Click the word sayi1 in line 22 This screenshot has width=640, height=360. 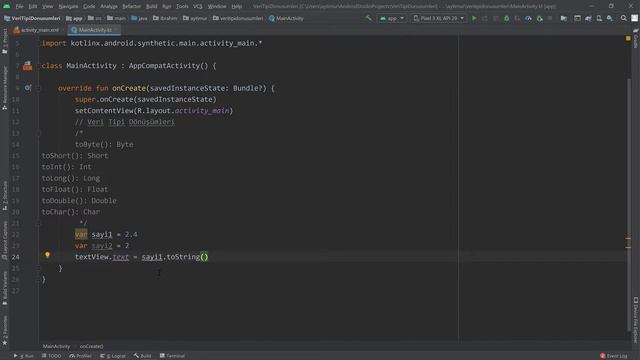coord(102,234)
